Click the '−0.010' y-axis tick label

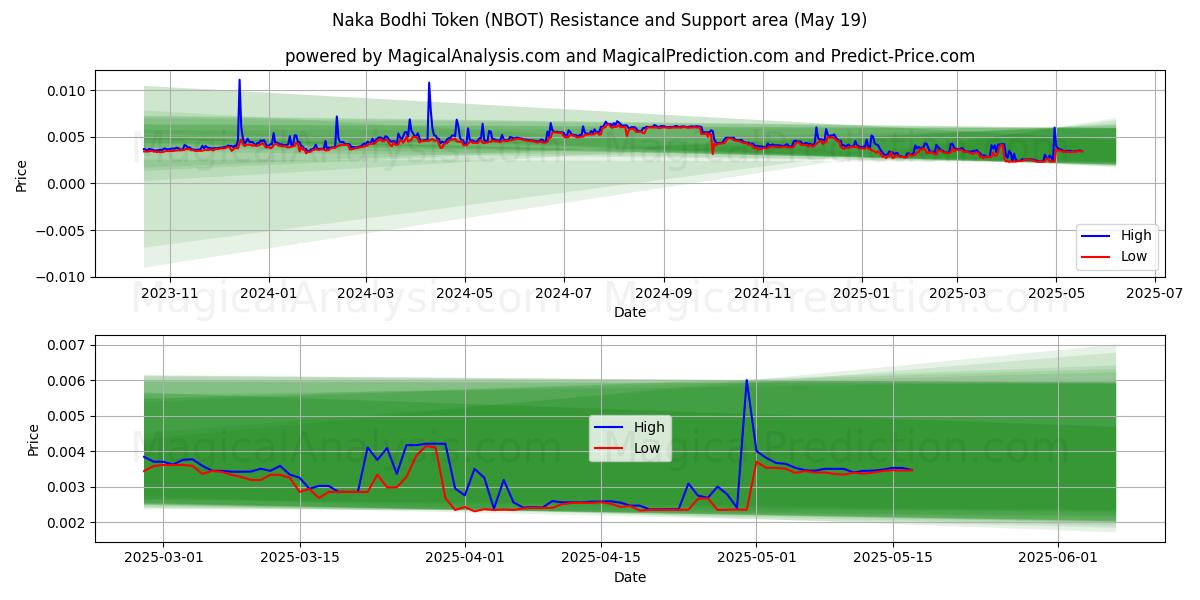(61, 276)
